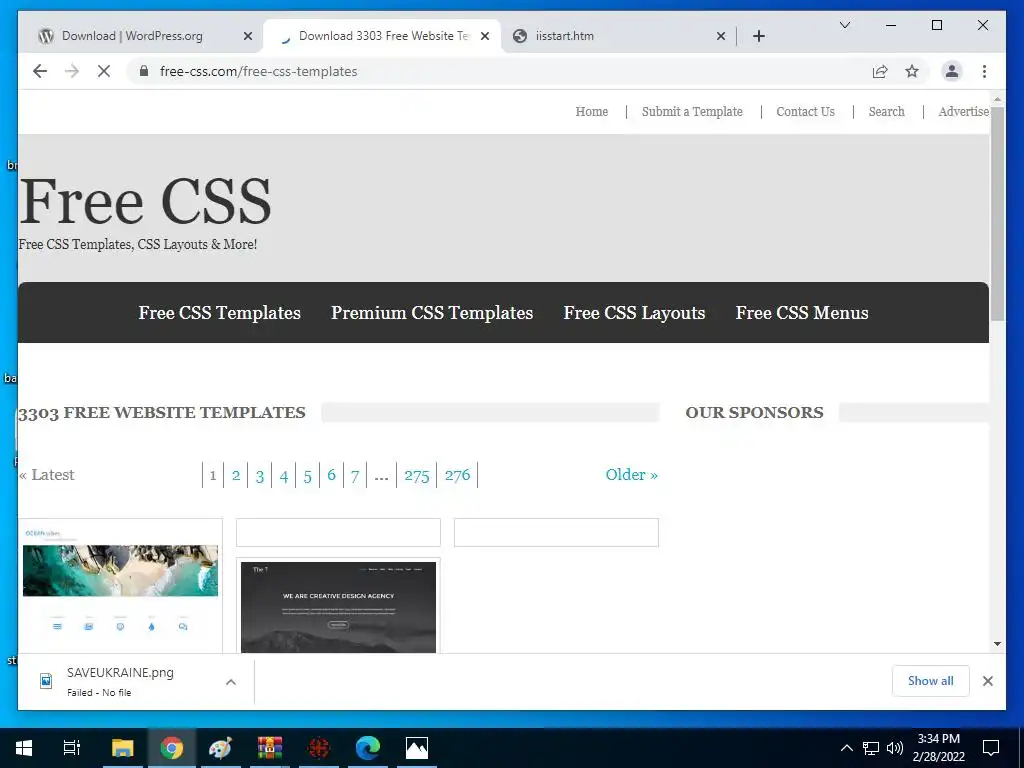Jump to pagination page 275
The height and width of the screenshot is (768, 1024).
point(417,475)
